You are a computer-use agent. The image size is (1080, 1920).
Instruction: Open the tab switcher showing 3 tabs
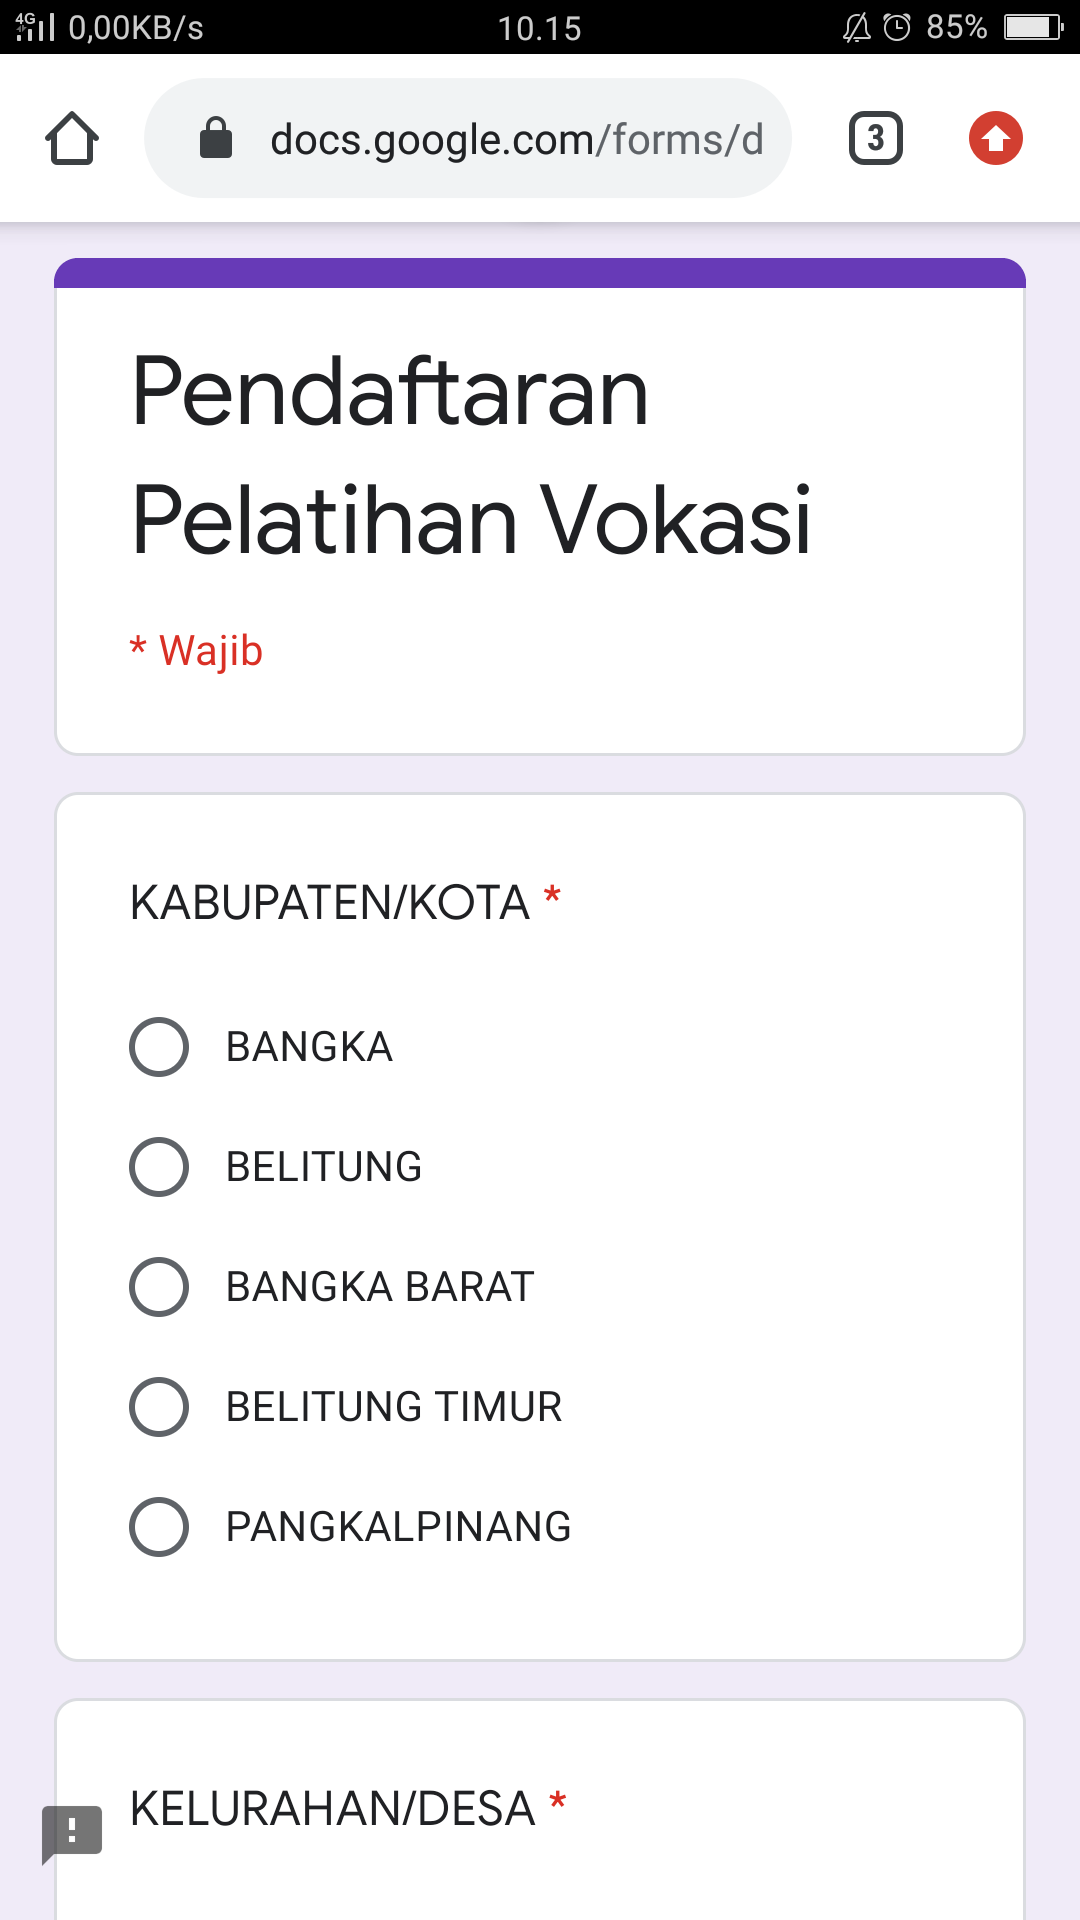(x=875, y=138)
